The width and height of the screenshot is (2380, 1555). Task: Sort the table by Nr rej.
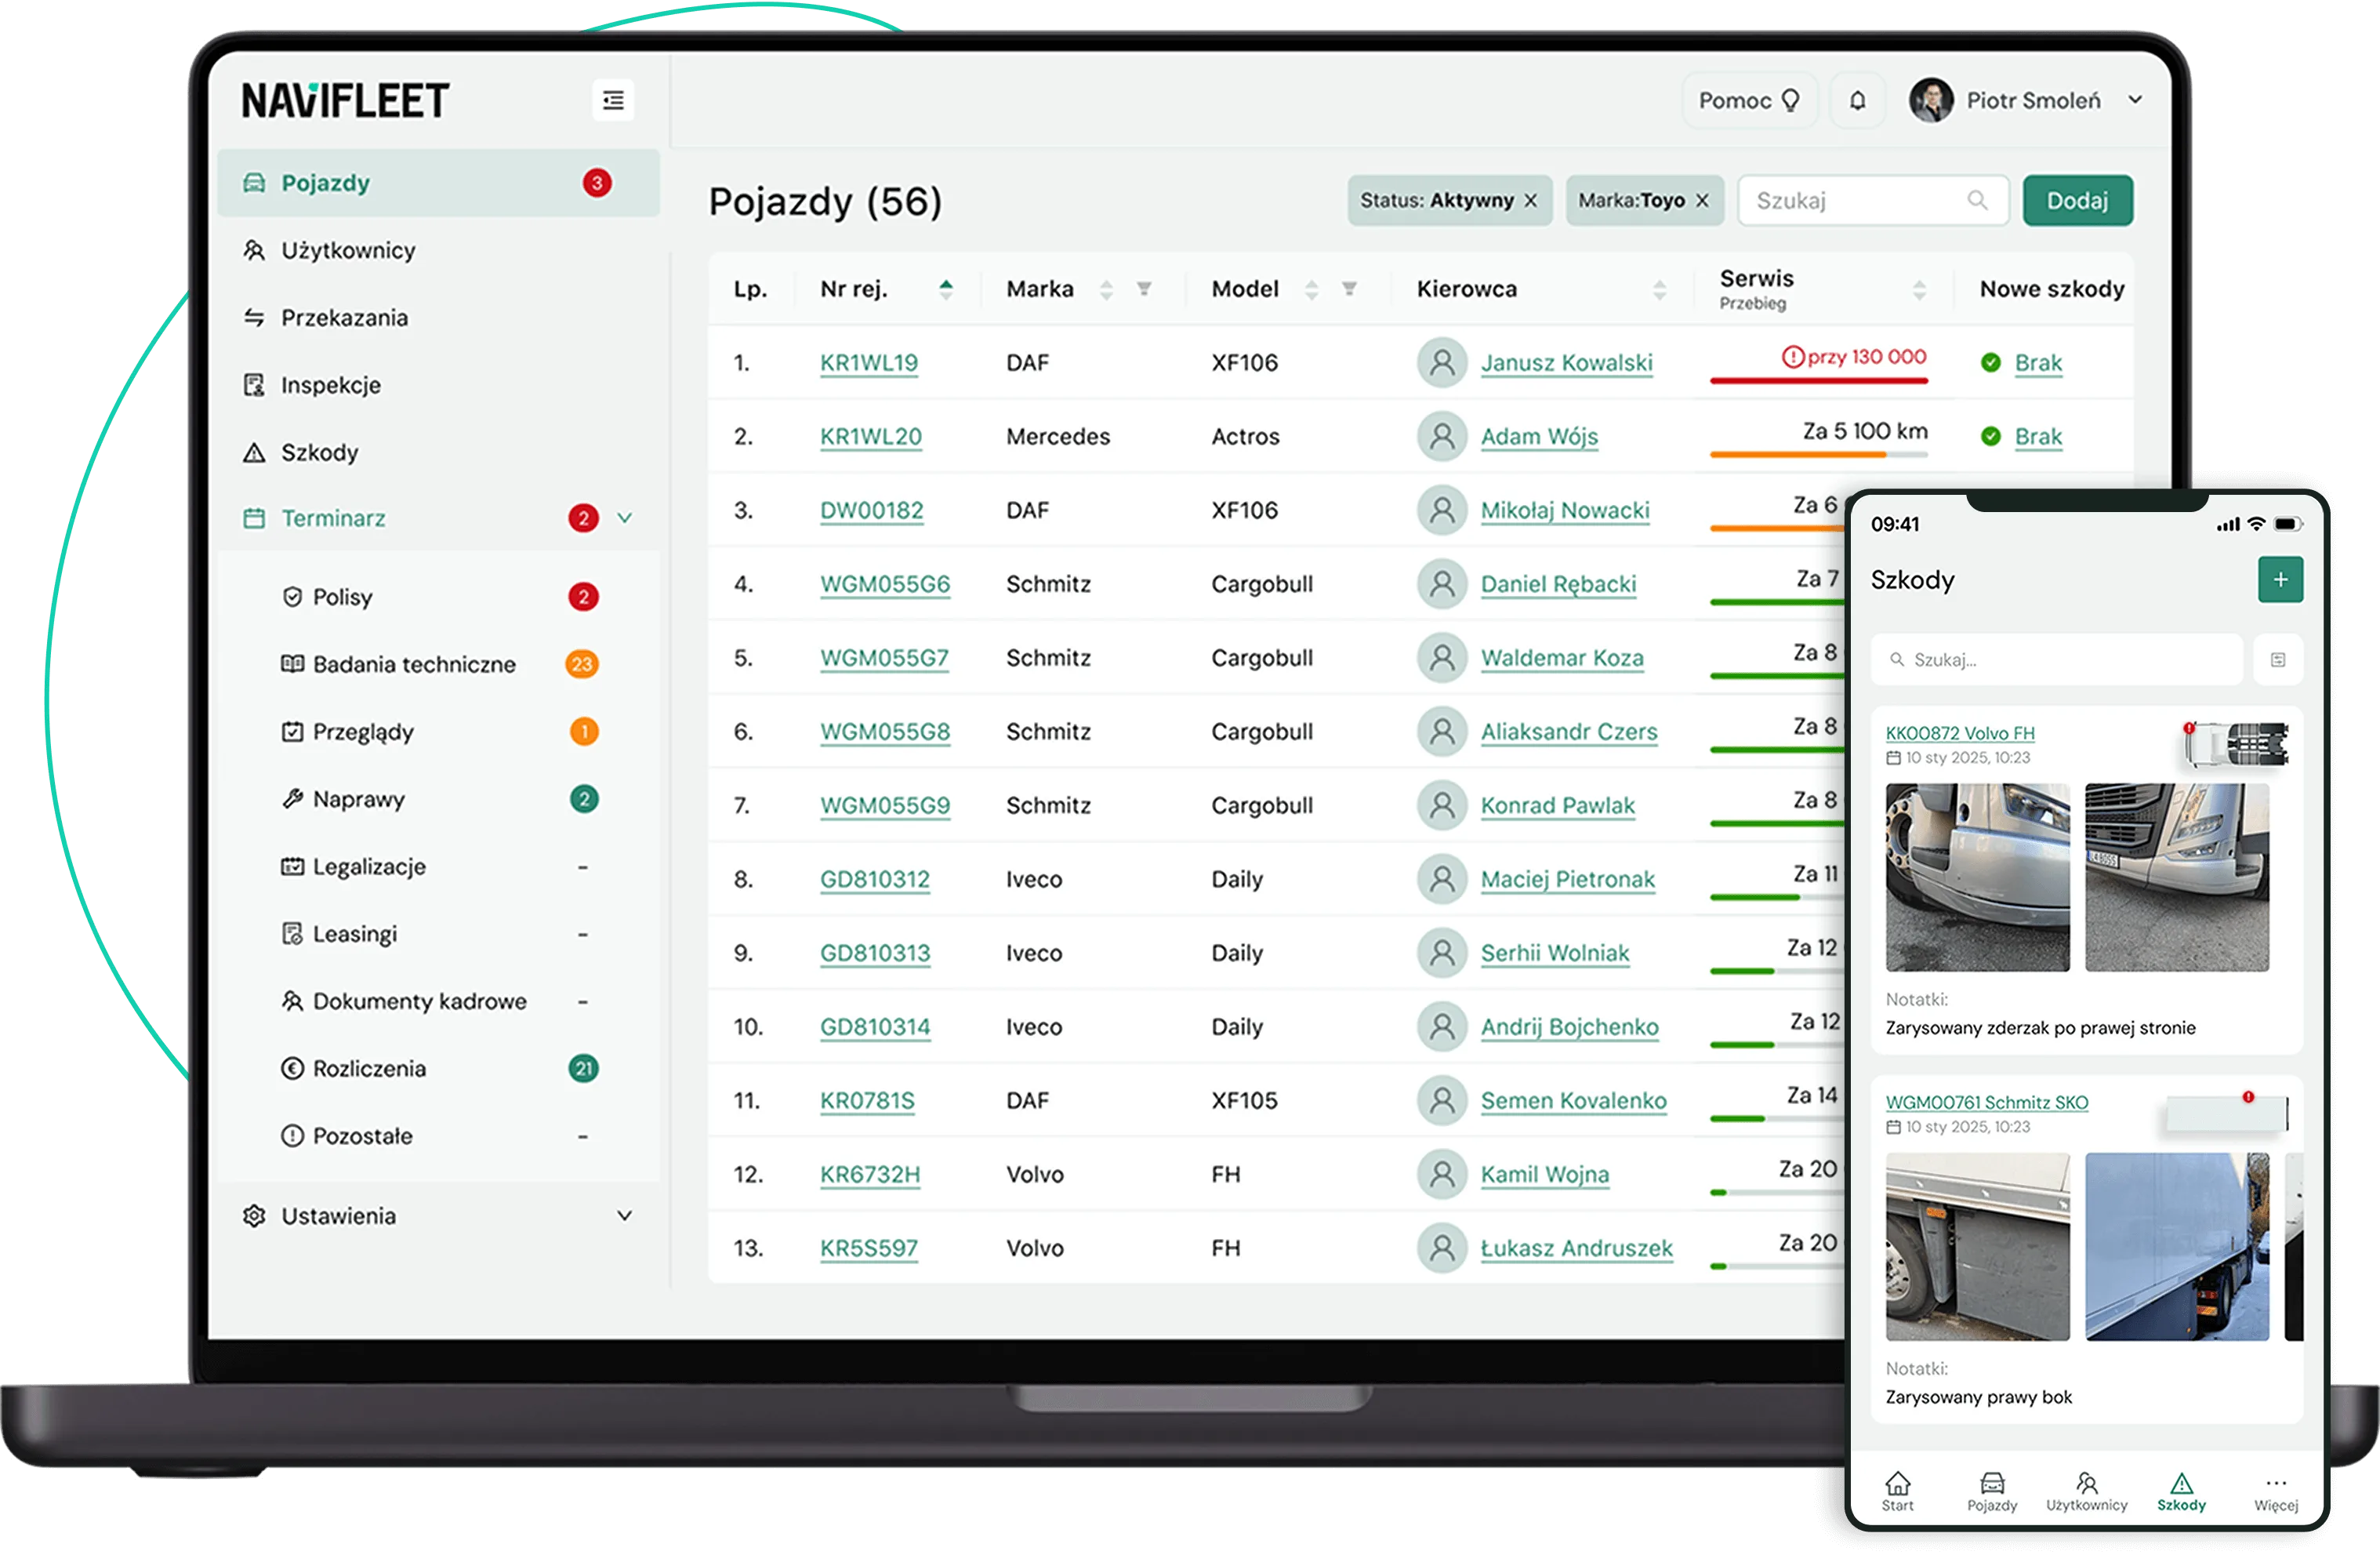point(946,289)
